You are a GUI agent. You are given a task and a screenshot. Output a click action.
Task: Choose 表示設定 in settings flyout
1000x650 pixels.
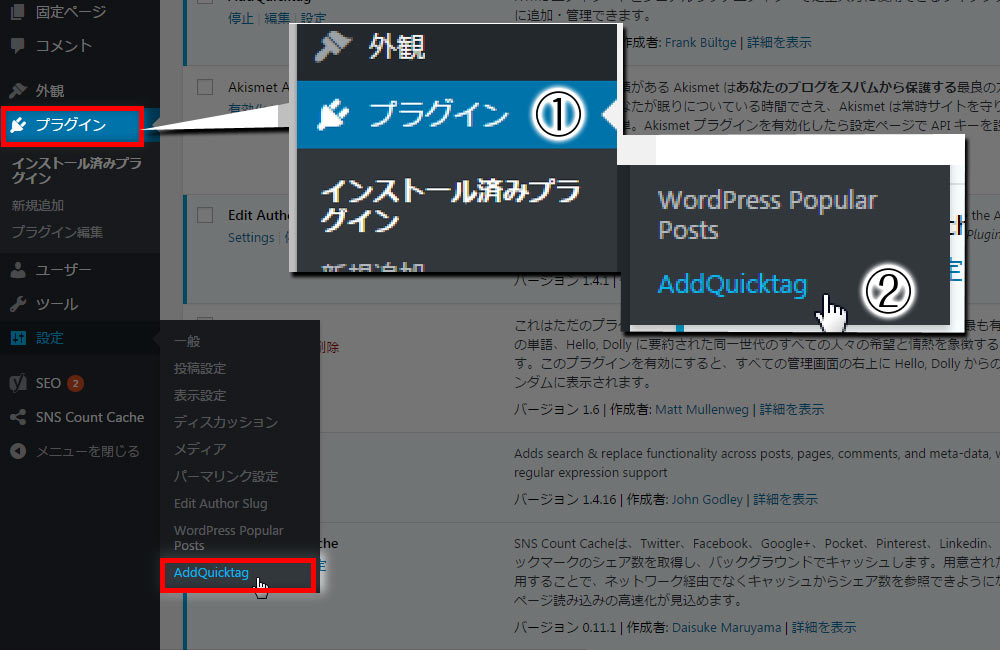click(200, 395)
